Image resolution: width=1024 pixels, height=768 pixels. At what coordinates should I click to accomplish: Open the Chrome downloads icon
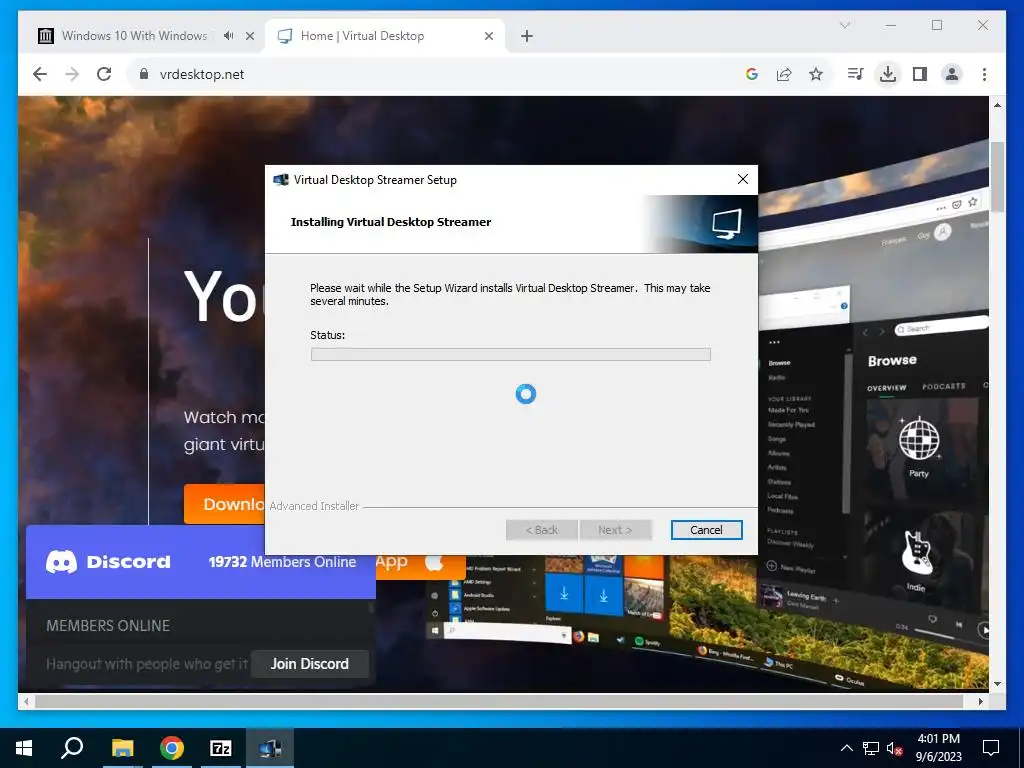click(888, 74)
